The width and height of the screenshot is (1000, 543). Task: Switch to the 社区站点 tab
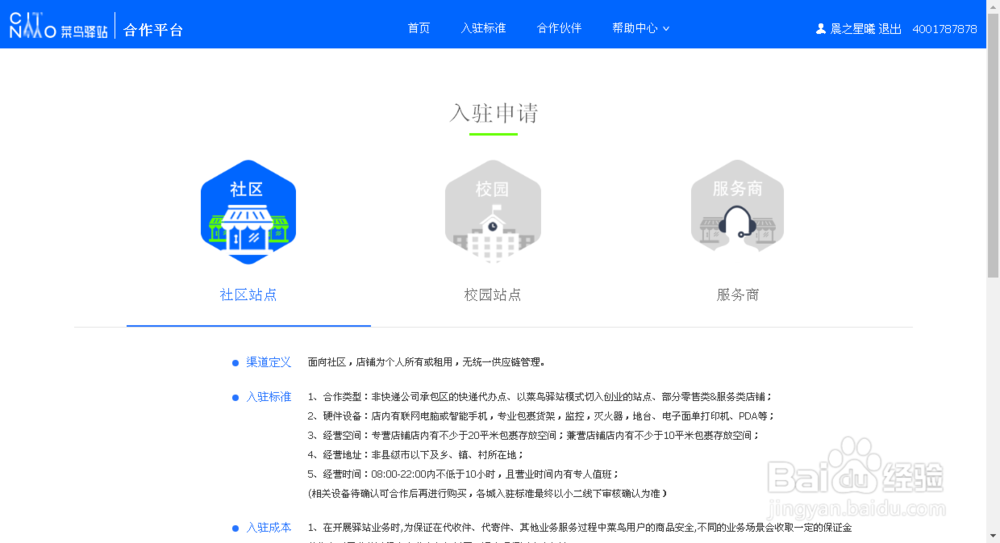pyautogui.click(x=248, y=295)
